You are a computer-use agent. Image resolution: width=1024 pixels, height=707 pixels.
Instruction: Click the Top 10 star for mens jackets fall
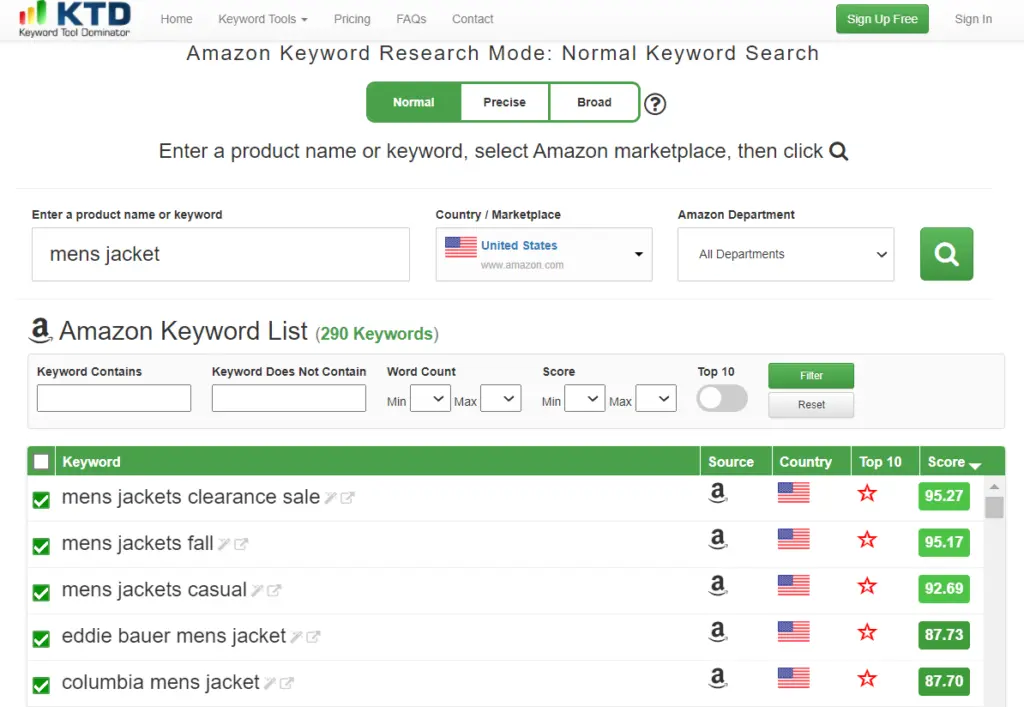coord(867,540)
